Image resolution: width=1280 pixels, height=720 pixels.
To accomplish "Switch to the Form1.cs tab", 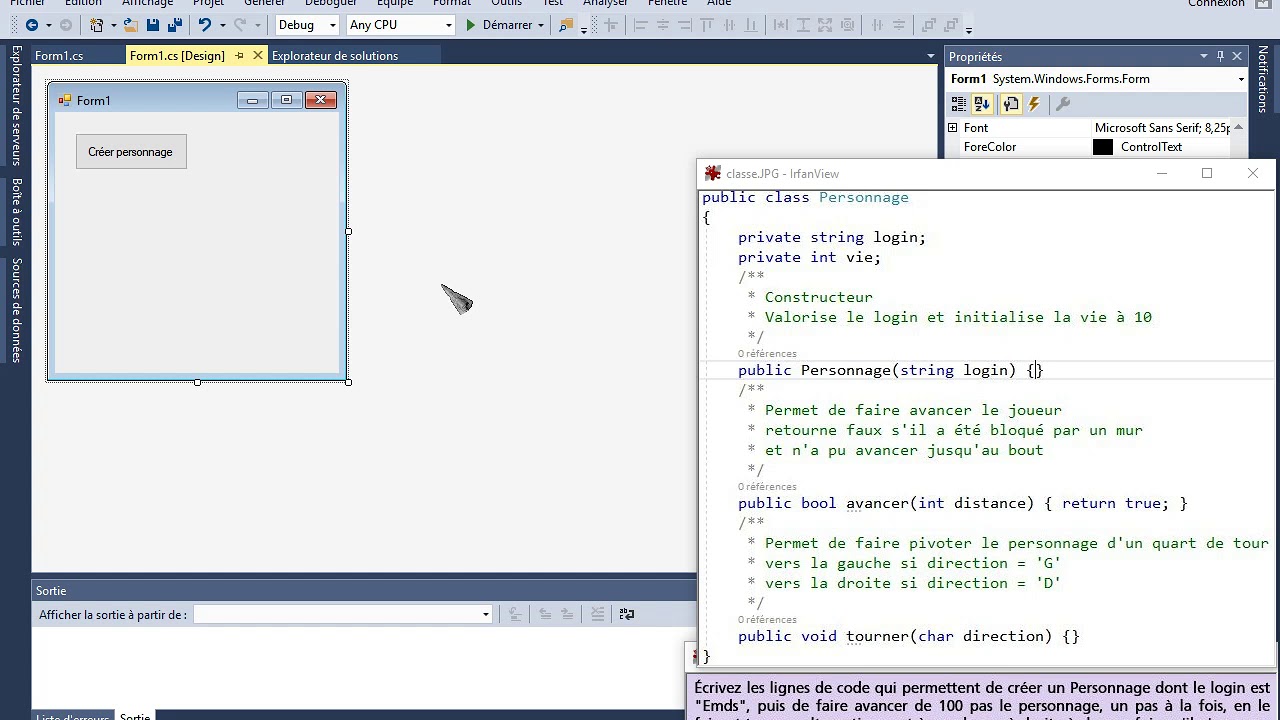I will [x=59, y=56].
